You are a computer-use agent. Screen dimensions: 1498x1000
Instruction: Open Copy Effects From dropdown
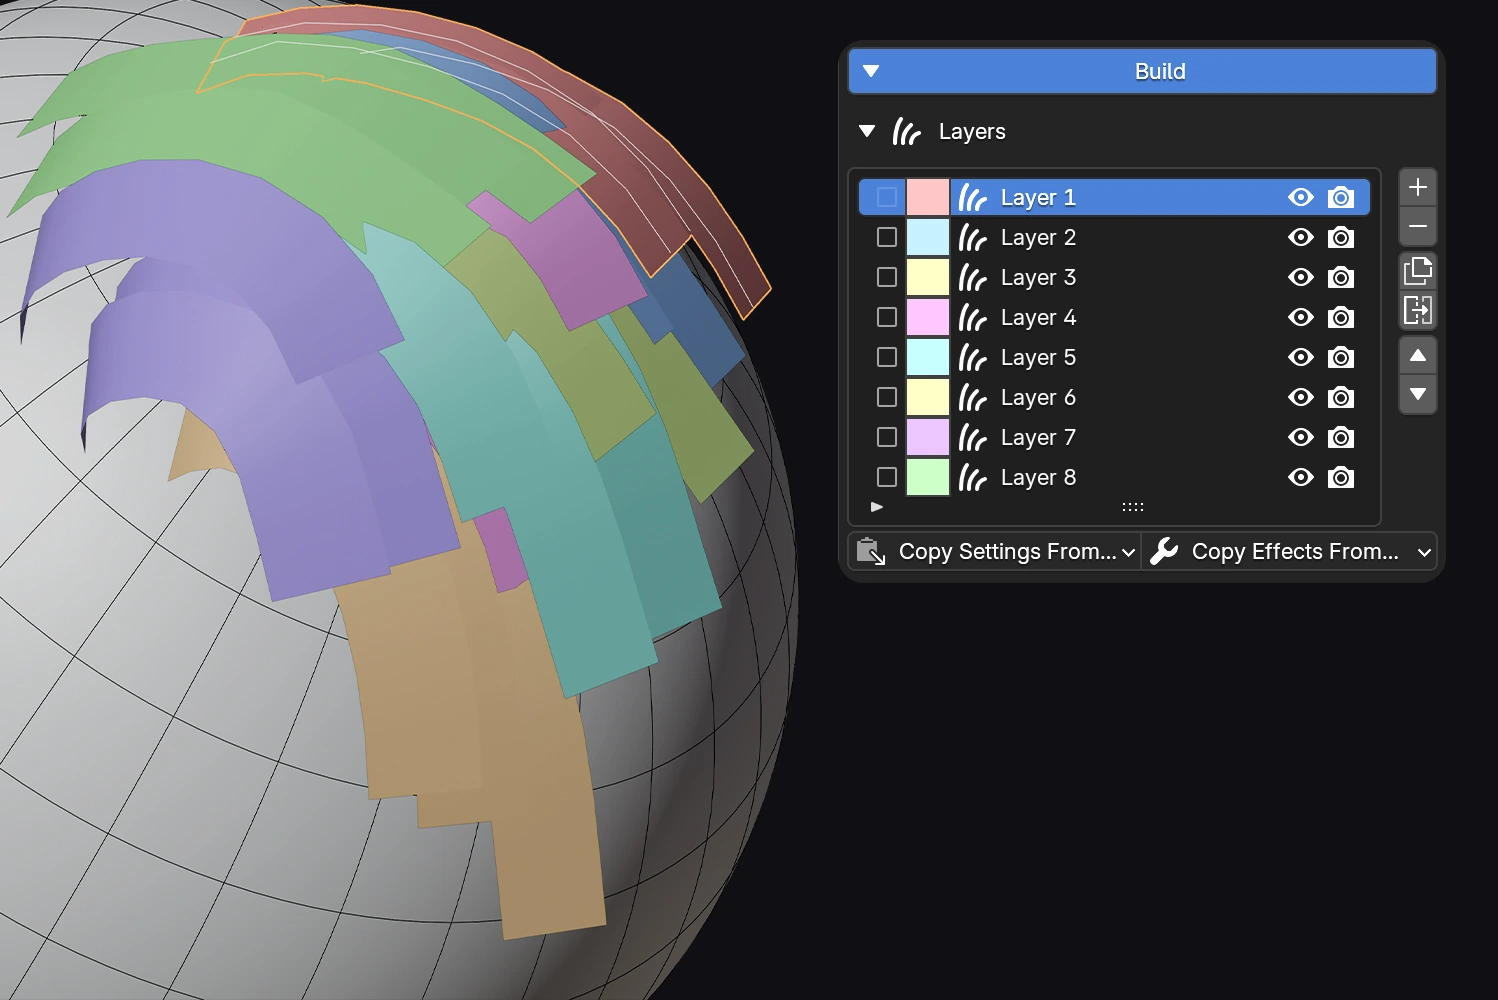coord(1289,552)
